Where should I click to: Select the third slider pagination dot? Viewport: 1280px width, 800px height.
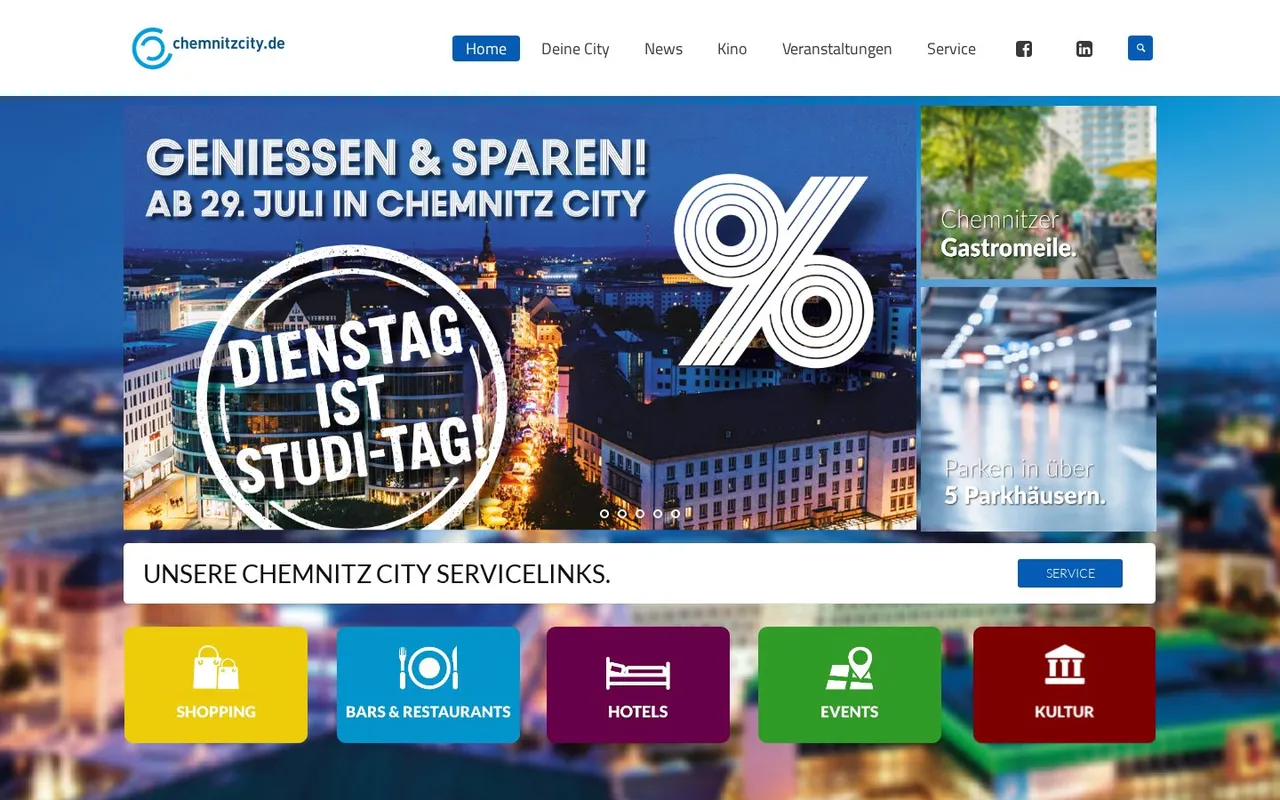point(640,513)
